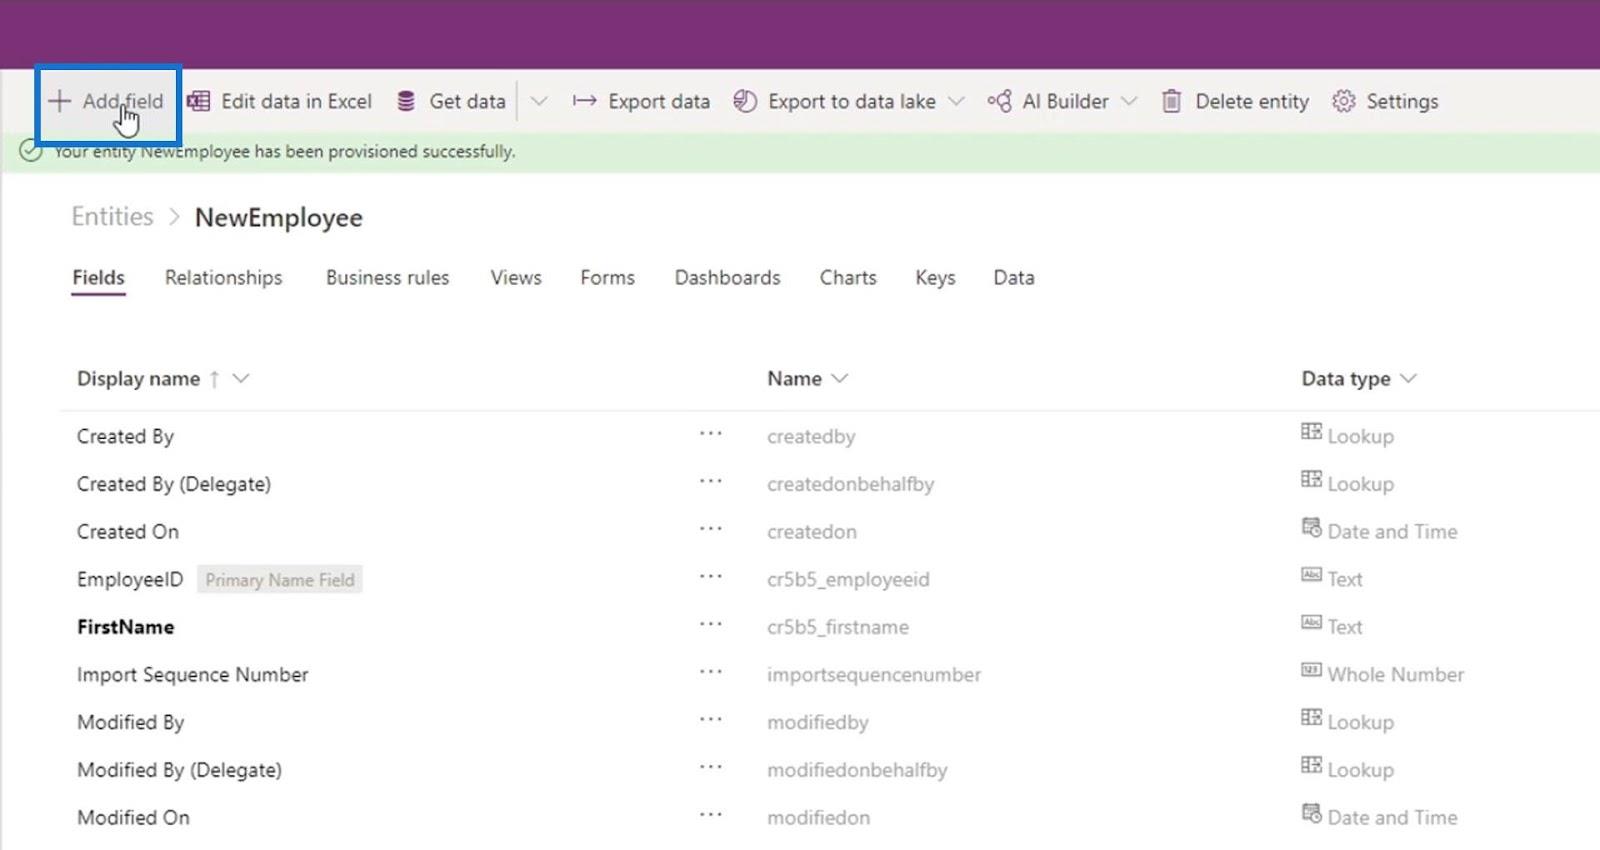This screenshot has width=1600, height=850.
Task: Sort by Display name column header
Action: click(138, 379)
